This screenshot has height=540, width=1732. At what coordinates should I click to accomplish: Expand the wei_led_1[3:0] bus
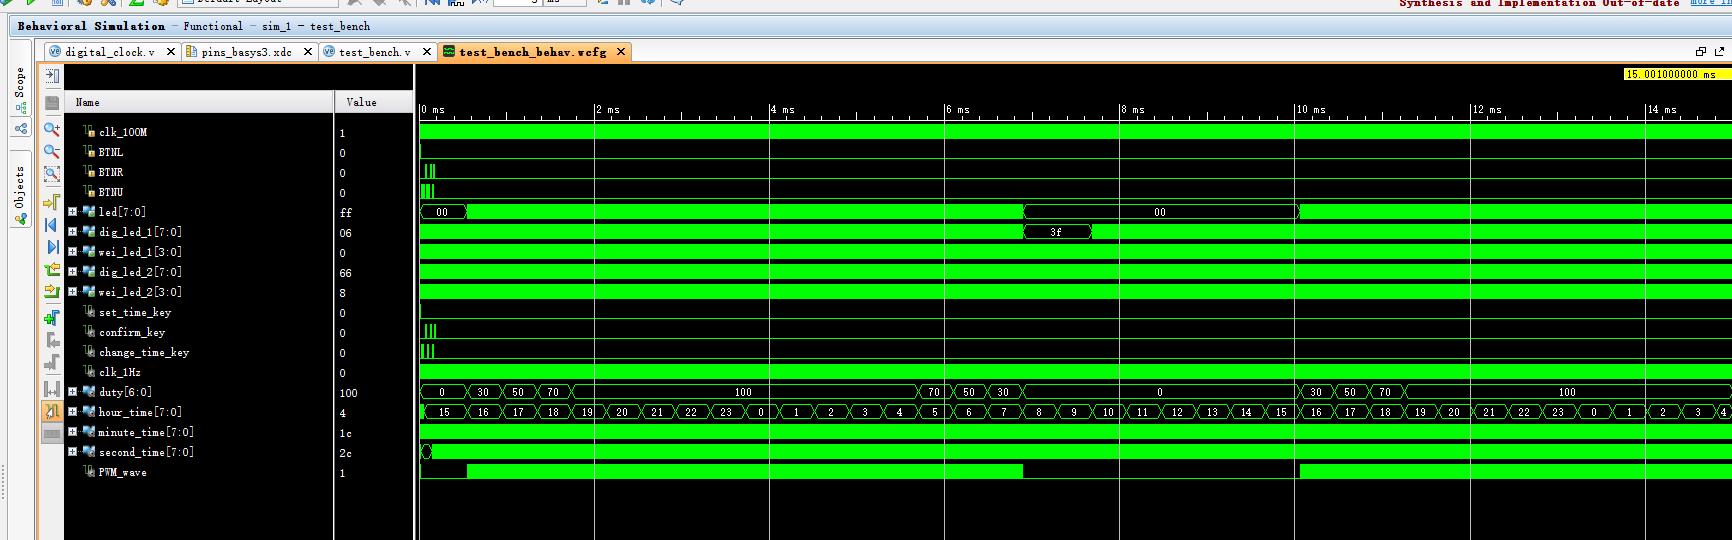[72, 252]
